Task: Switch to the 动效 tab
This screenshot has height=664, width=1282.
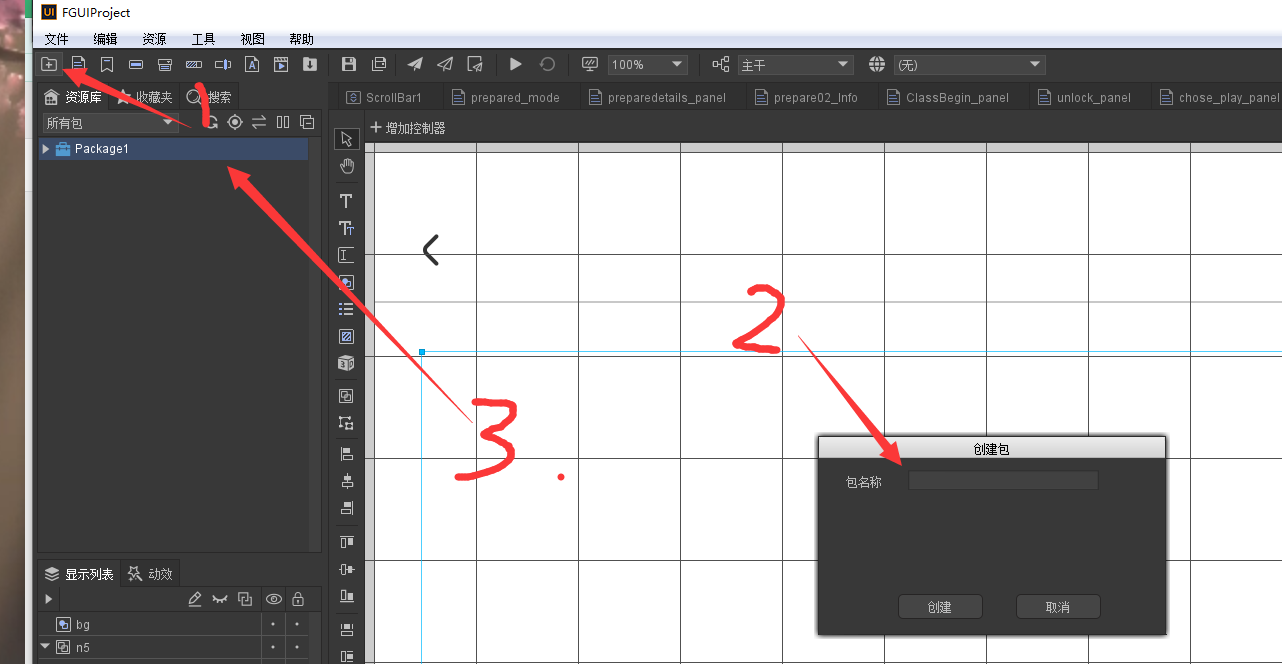Action: point(150,573)
